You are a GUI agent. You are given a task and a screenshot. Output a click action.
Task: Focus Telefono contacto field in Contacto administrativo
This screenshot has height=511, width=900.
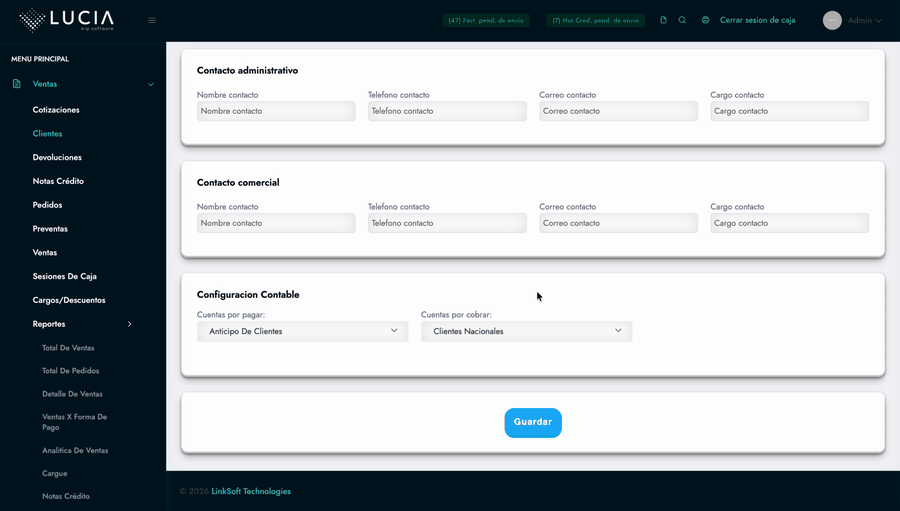(x=447, y=111)
